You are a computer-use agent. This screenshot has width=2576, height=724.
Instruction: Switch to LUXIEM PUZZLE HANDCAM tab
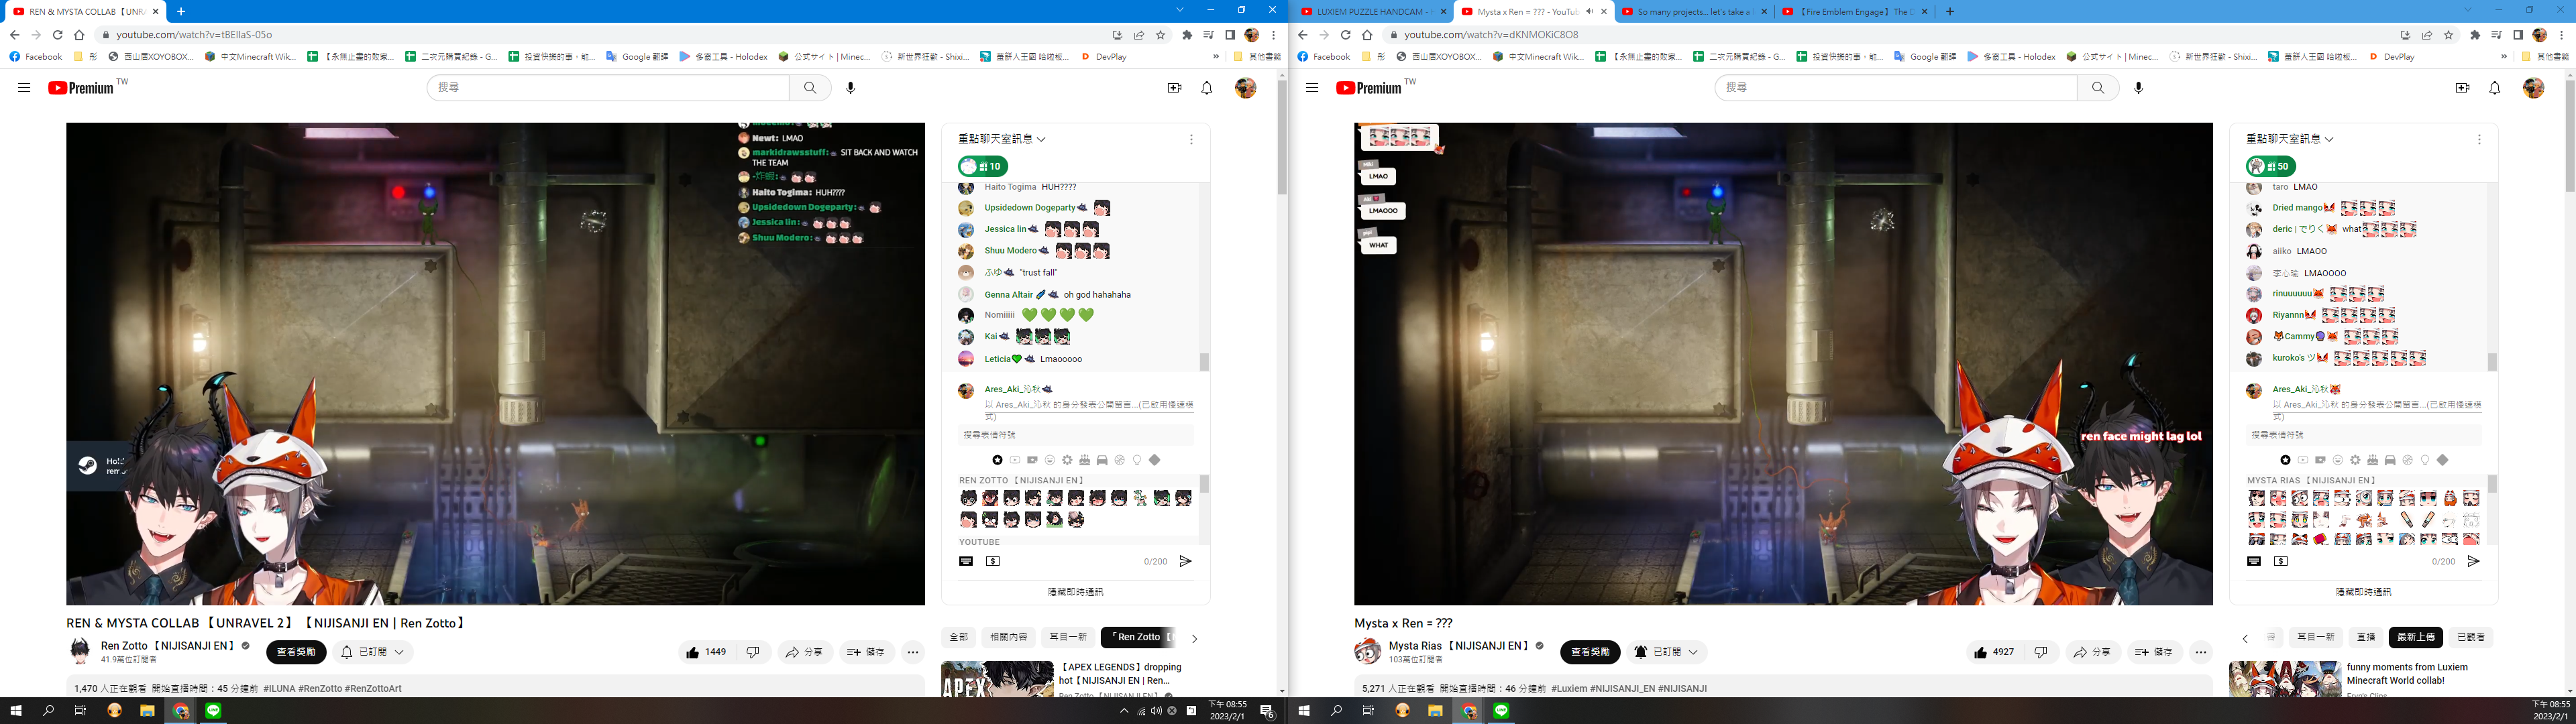(x=1371, y=12)
